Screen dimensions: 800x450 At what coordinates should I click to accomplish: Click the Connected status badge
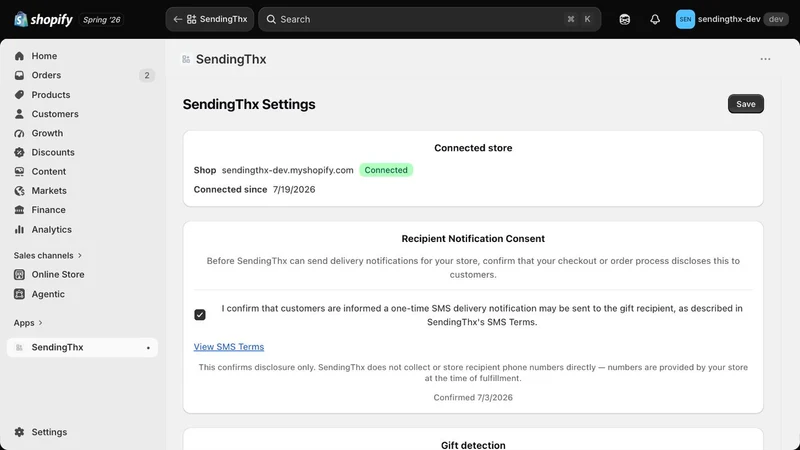pyautogui.click(x=386, y=170)
